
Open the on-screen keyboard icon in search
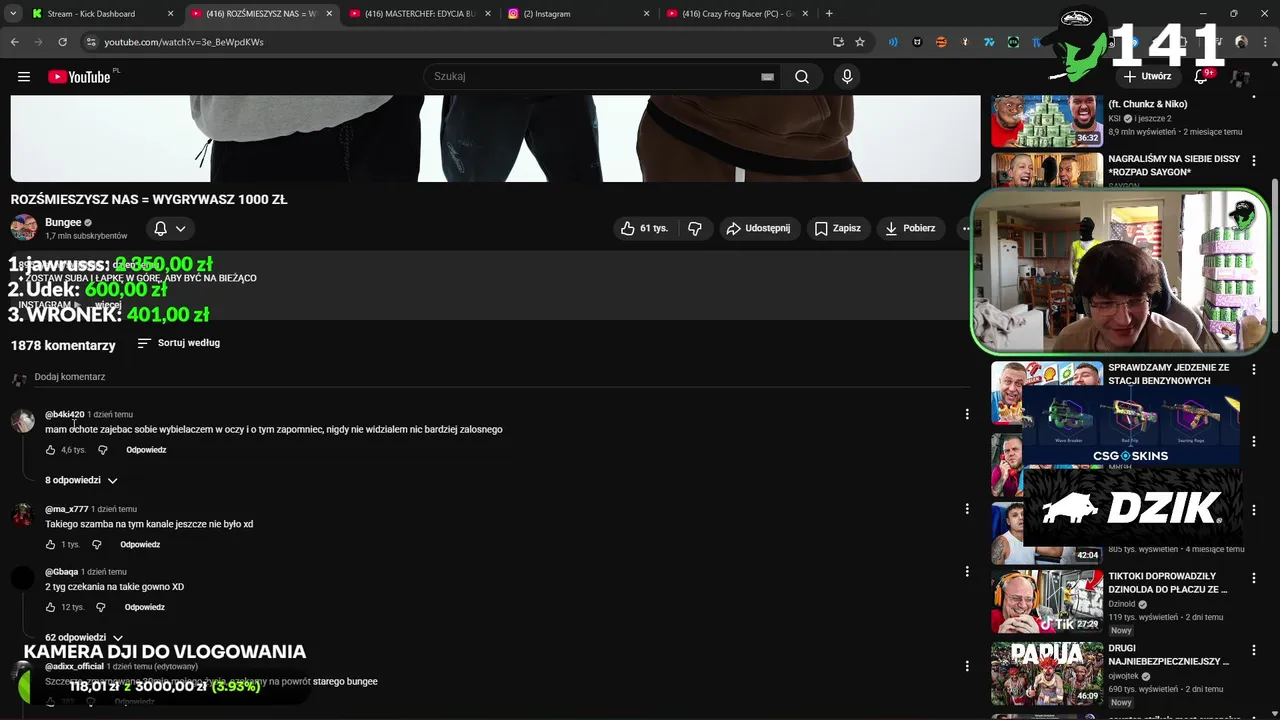[x=767, y=77]
